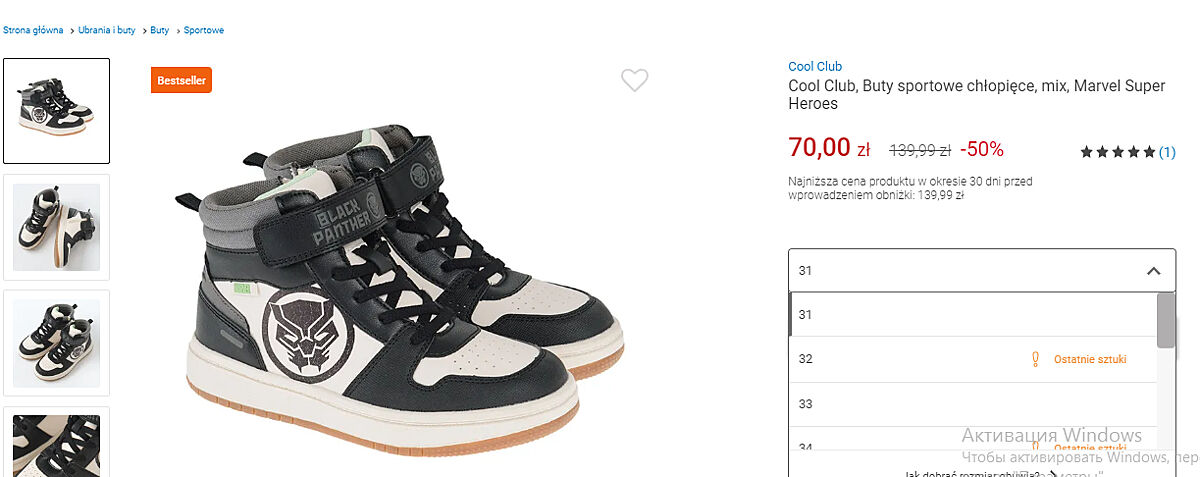This screenshot has height=477, width=1200.
Task: Select size 31 from the list
Action: (805, 315)
